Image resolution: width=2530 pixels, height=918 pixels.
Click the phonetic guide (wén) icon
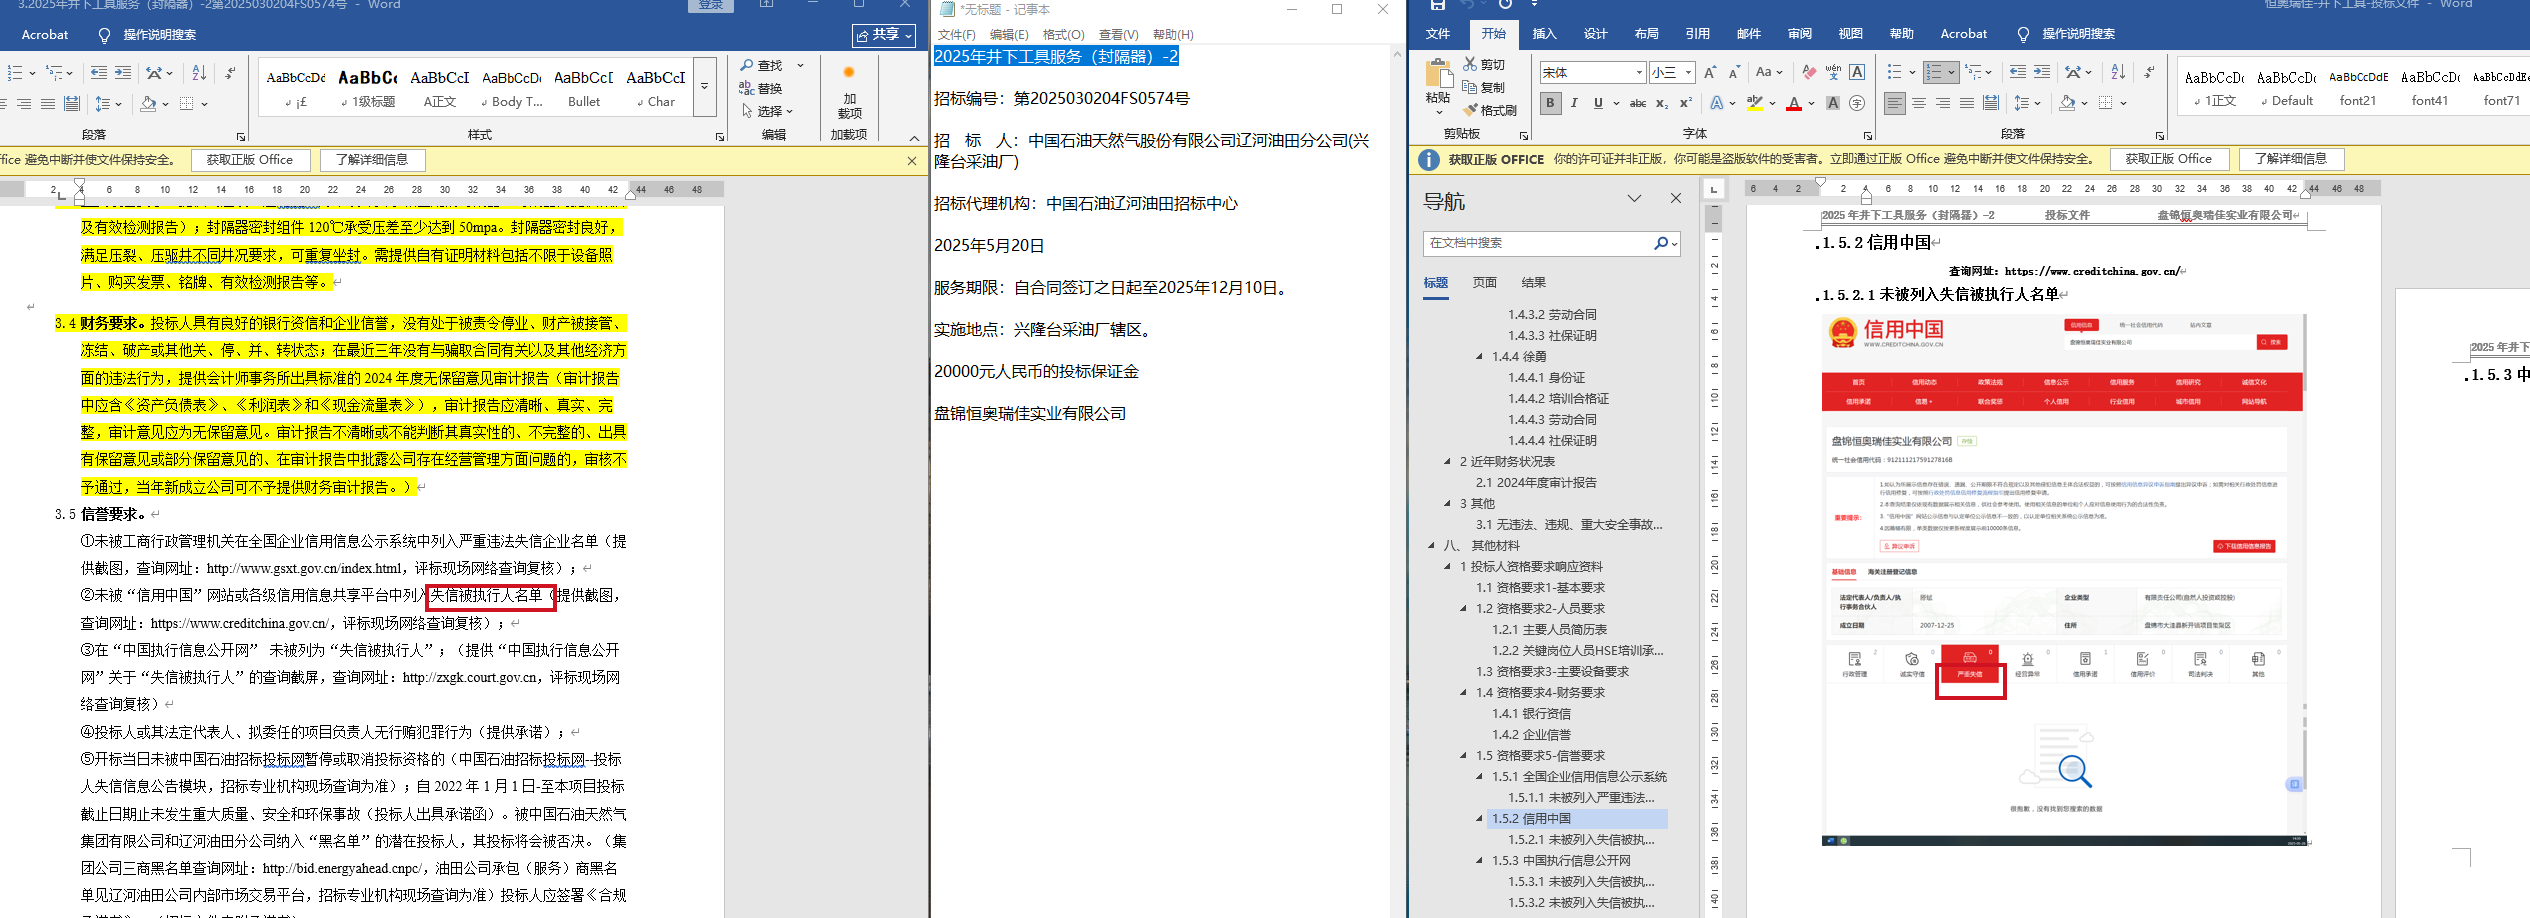coord(1833,73)
